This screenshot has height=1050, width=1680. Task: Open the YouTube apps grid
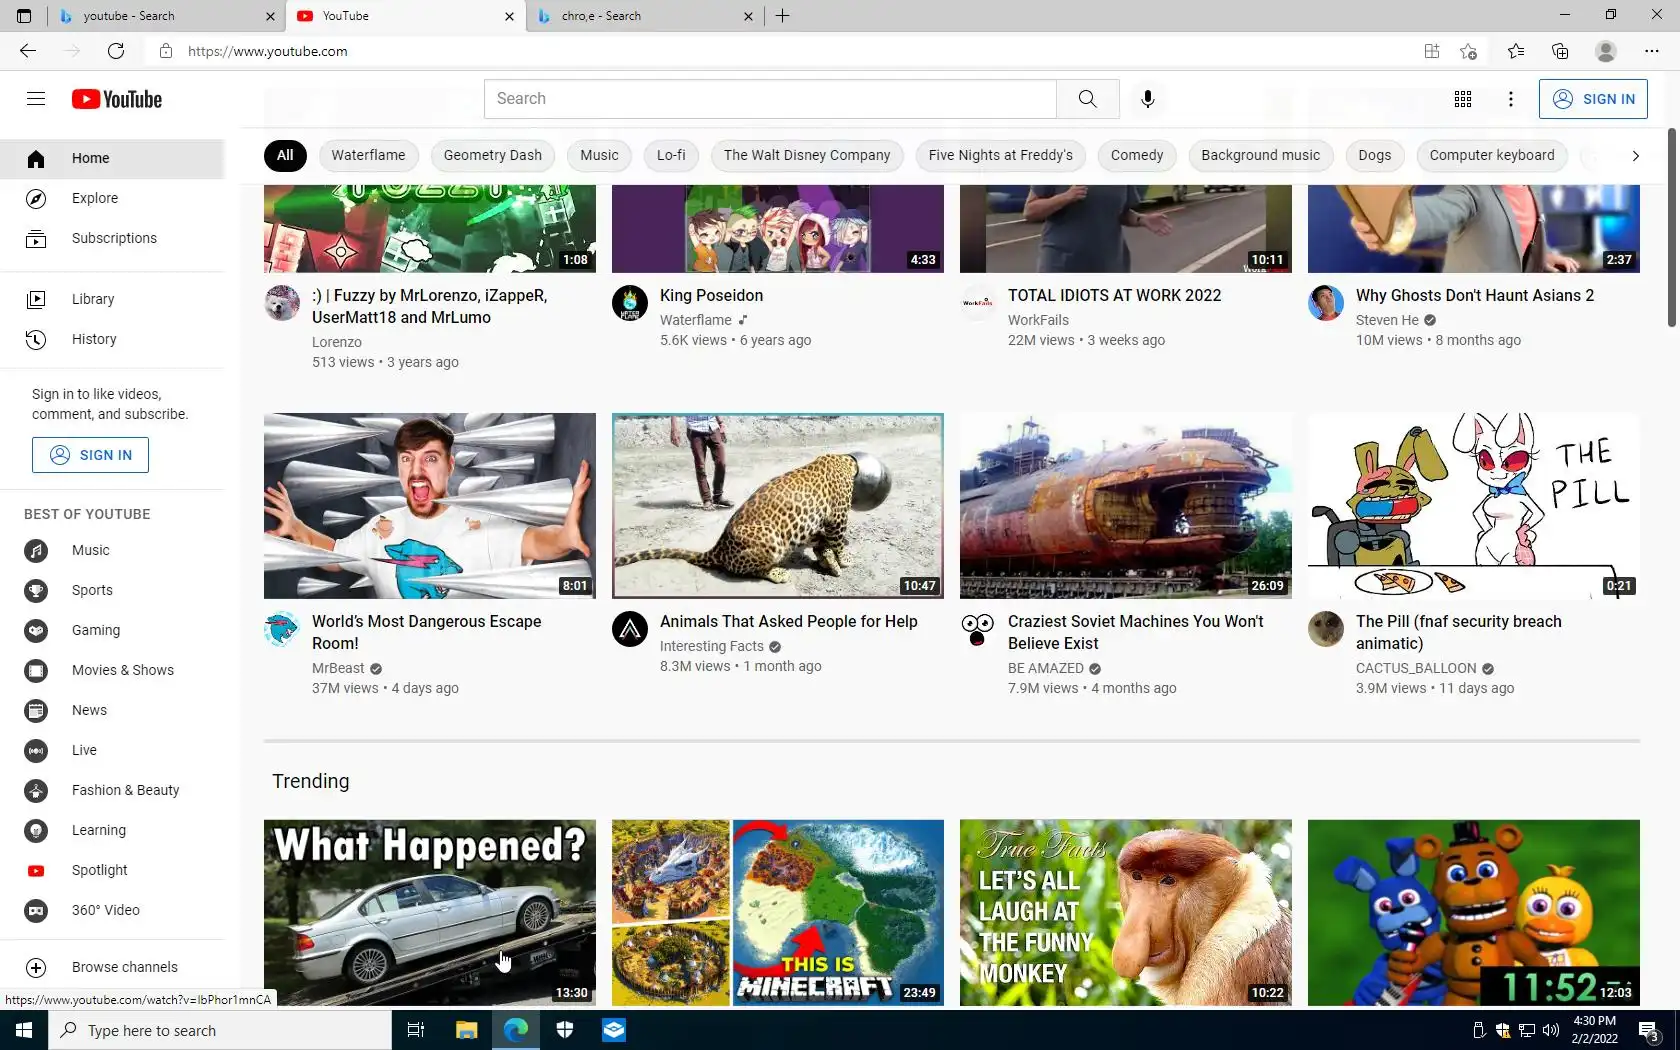(1463, 99)
